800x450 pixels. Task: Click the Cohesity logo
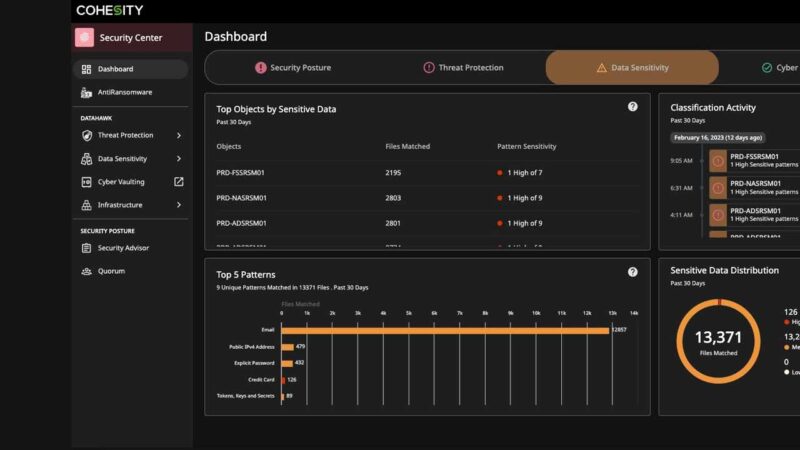109,10
